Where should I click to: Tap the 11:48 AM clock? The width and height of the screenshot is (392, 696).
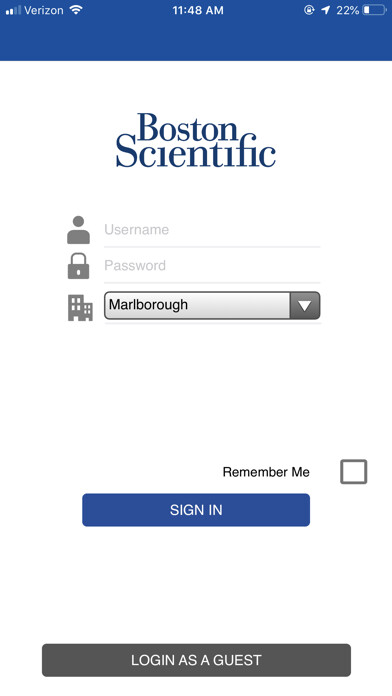[x=198, y=10]
